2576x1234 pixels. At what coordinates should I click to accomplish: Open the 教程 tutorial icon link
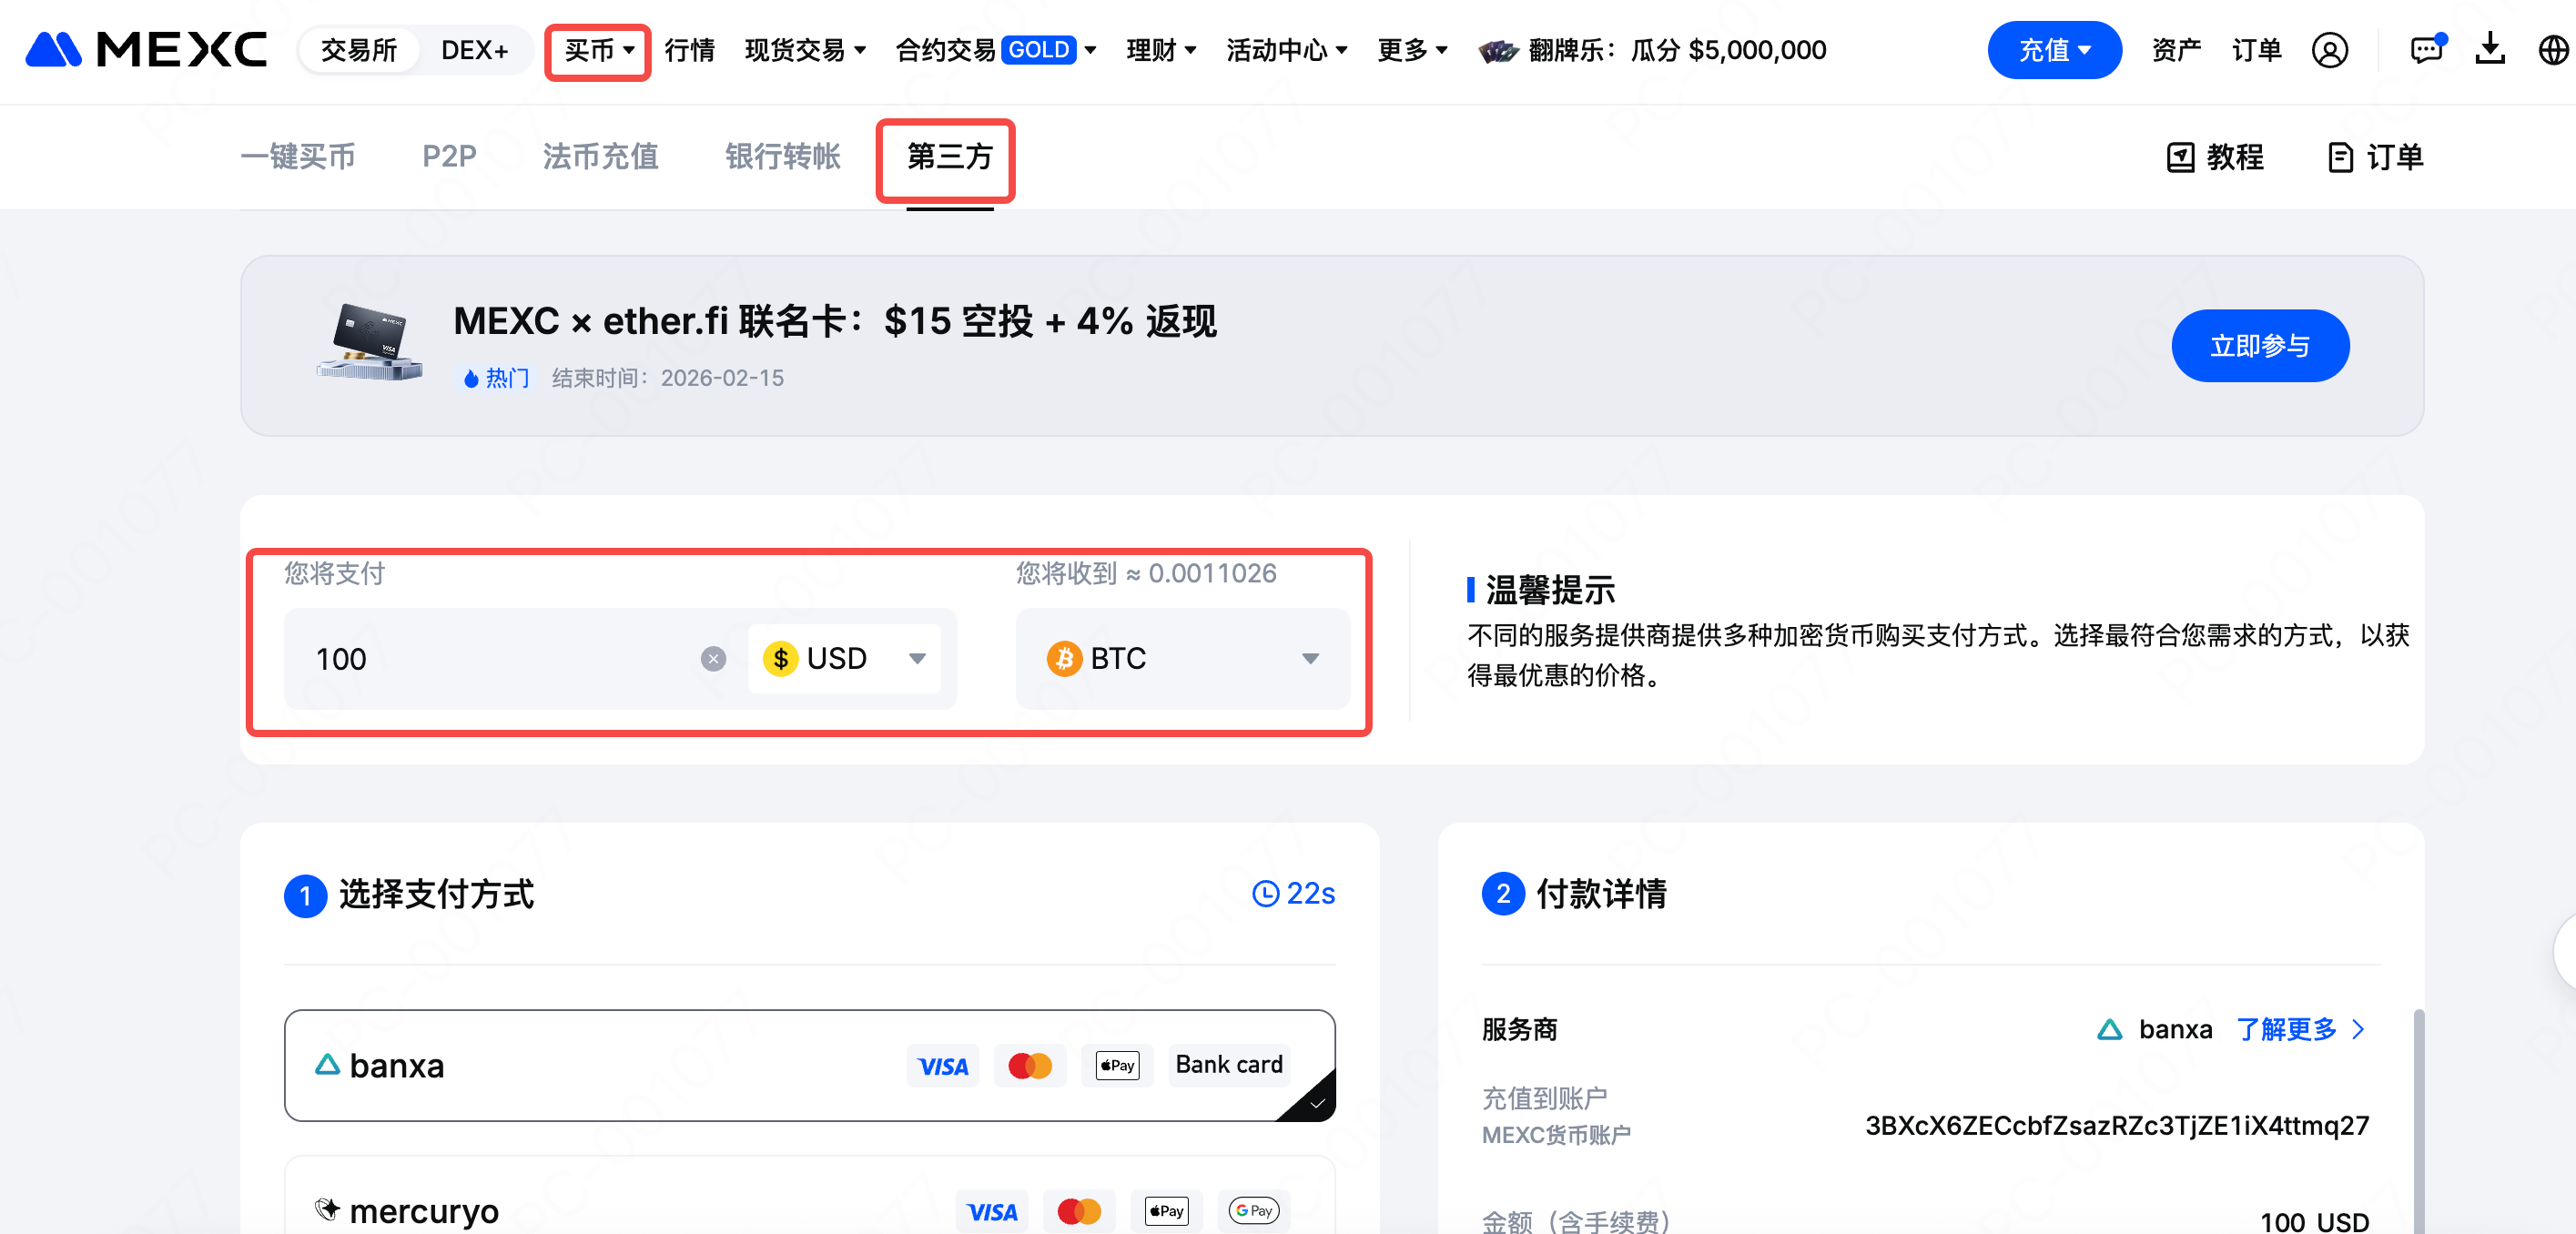click(x=2216, y=157)
